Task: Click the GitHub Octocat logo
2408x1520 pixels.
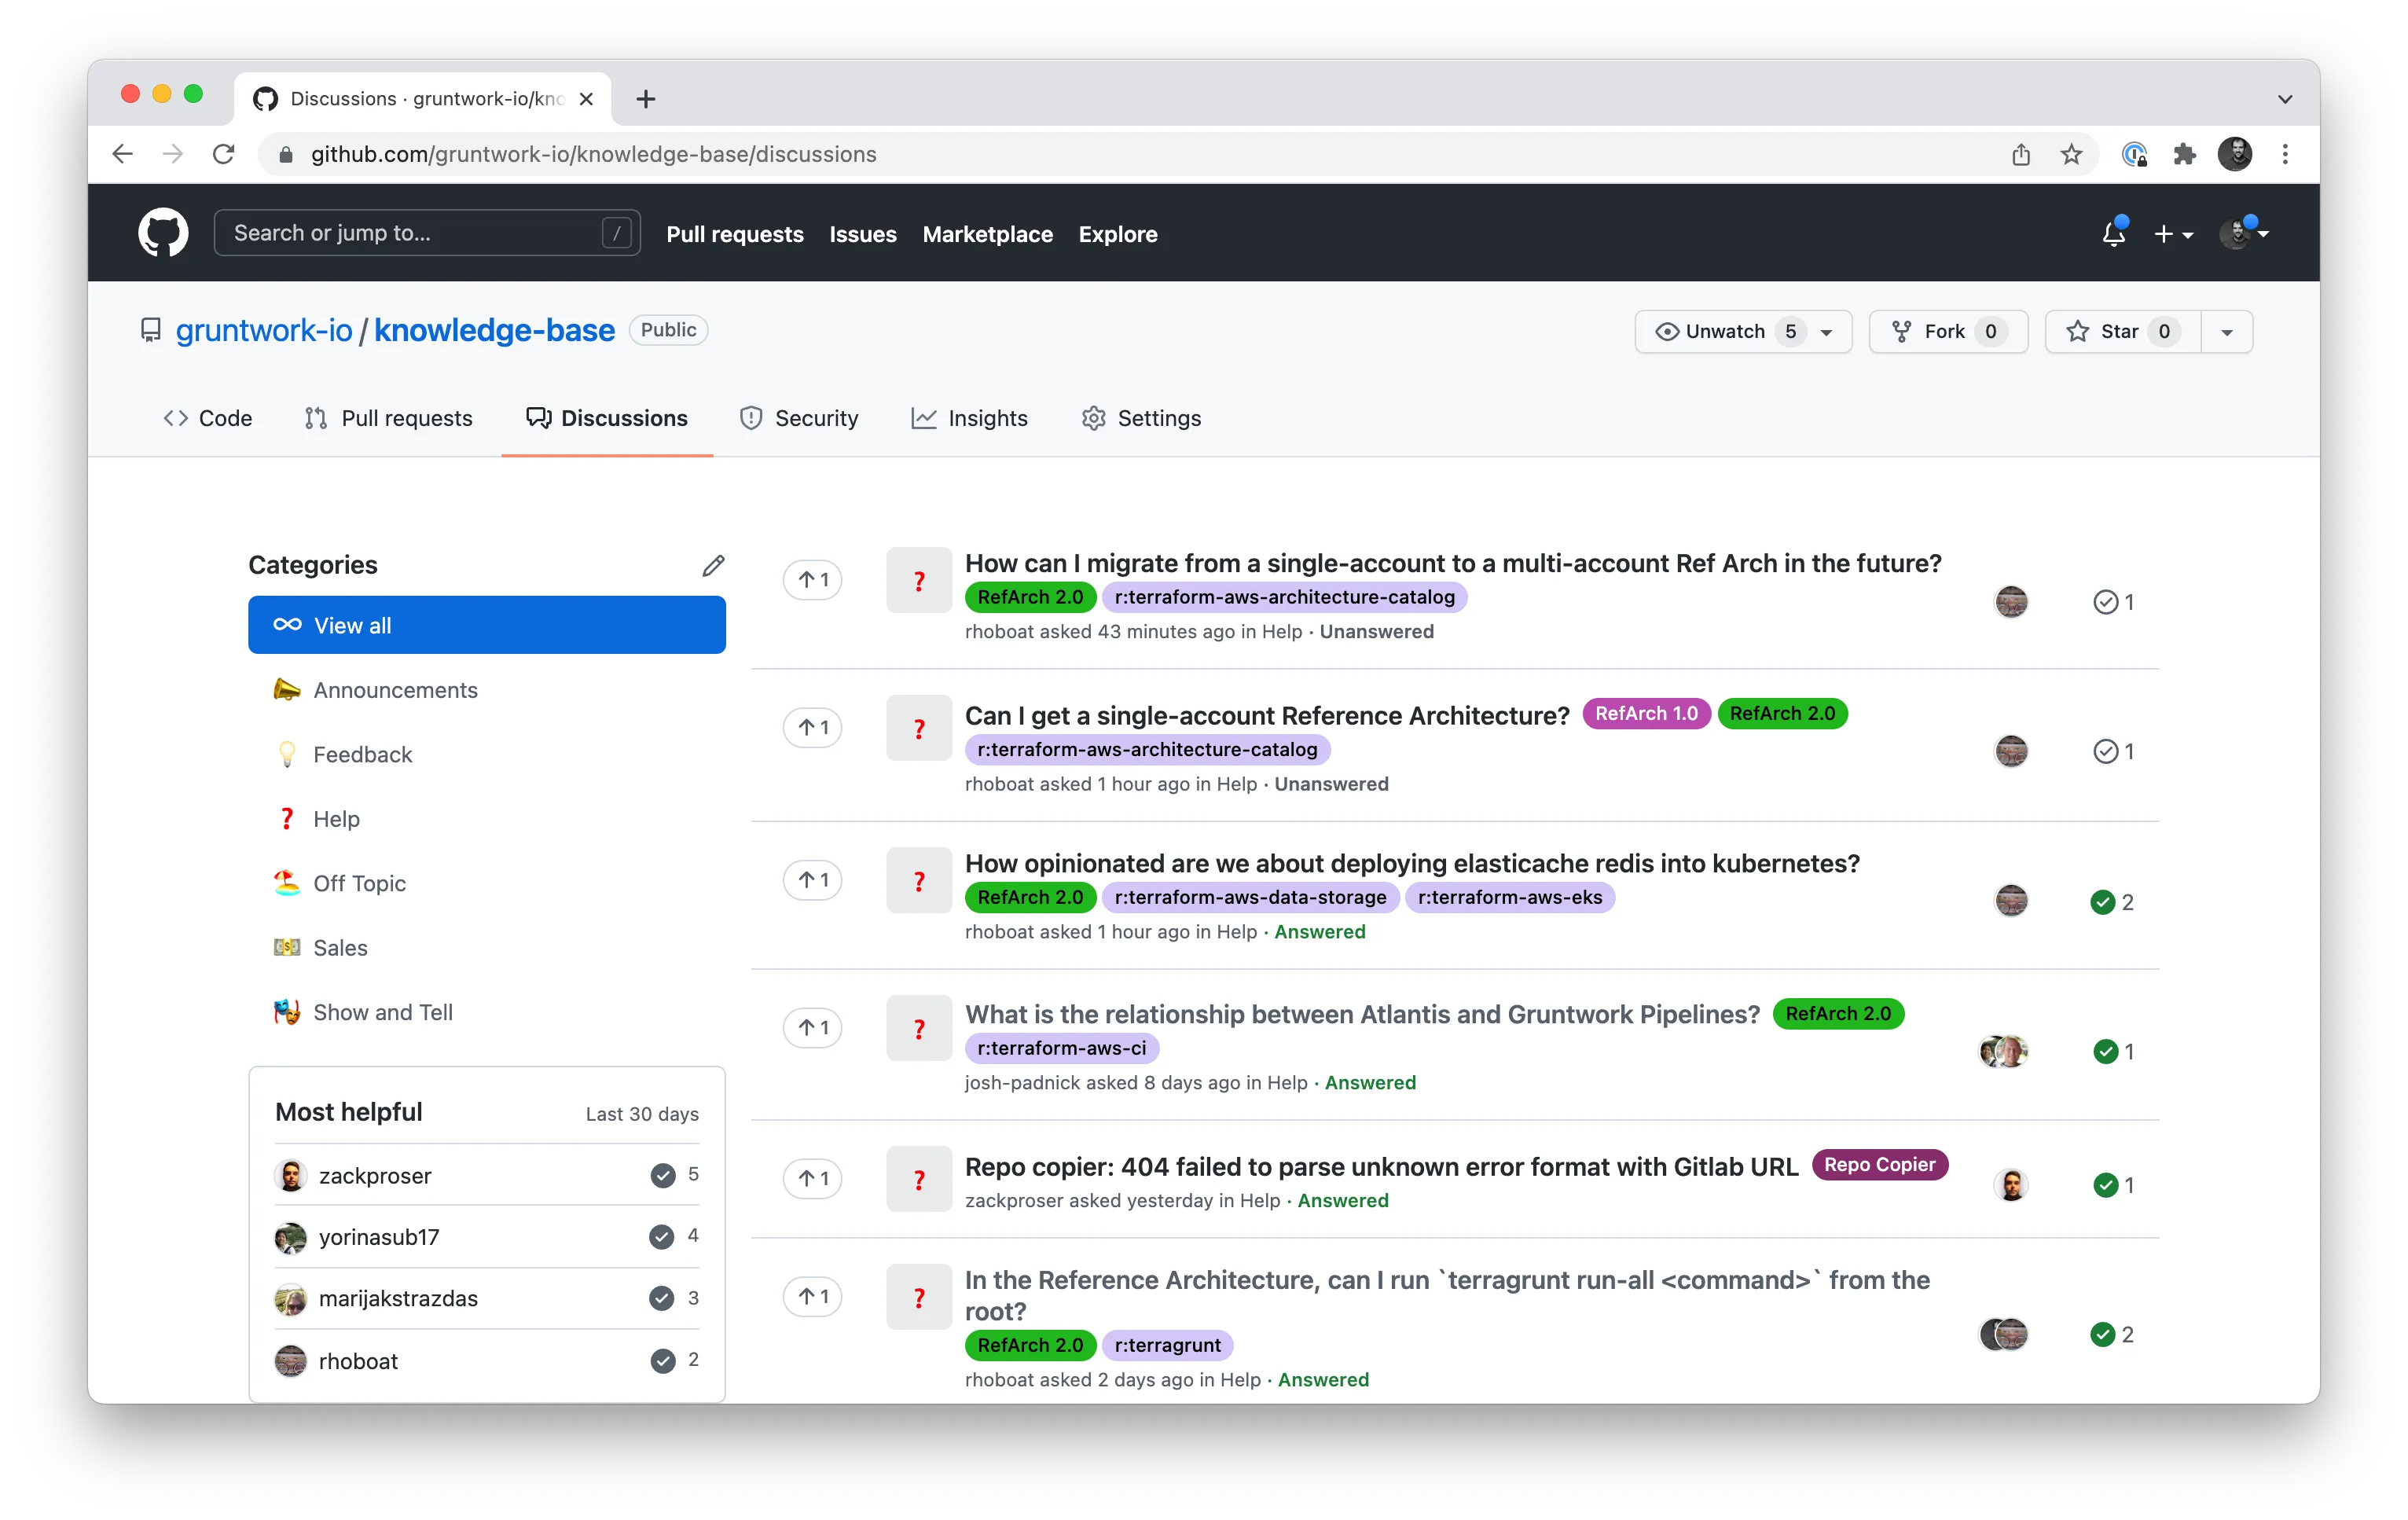Action: tap(163, 233)
